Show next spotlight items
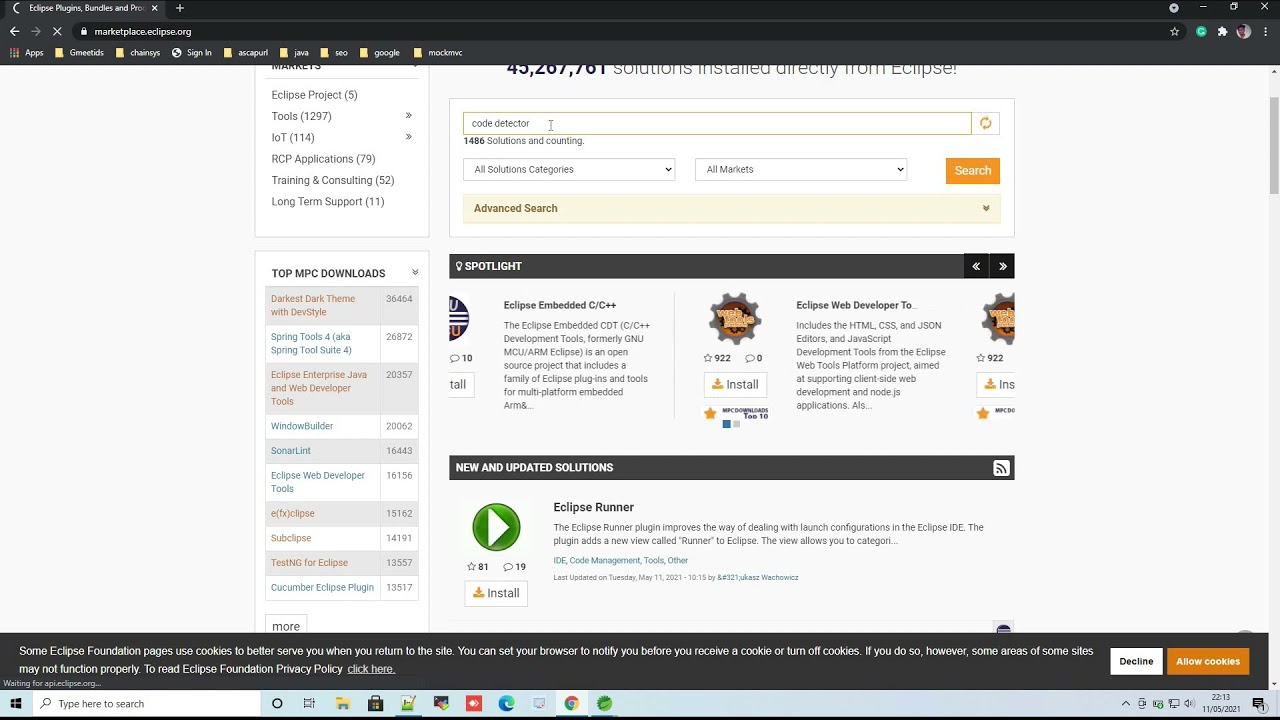 pyautogui.click(x=1002, y=266)
